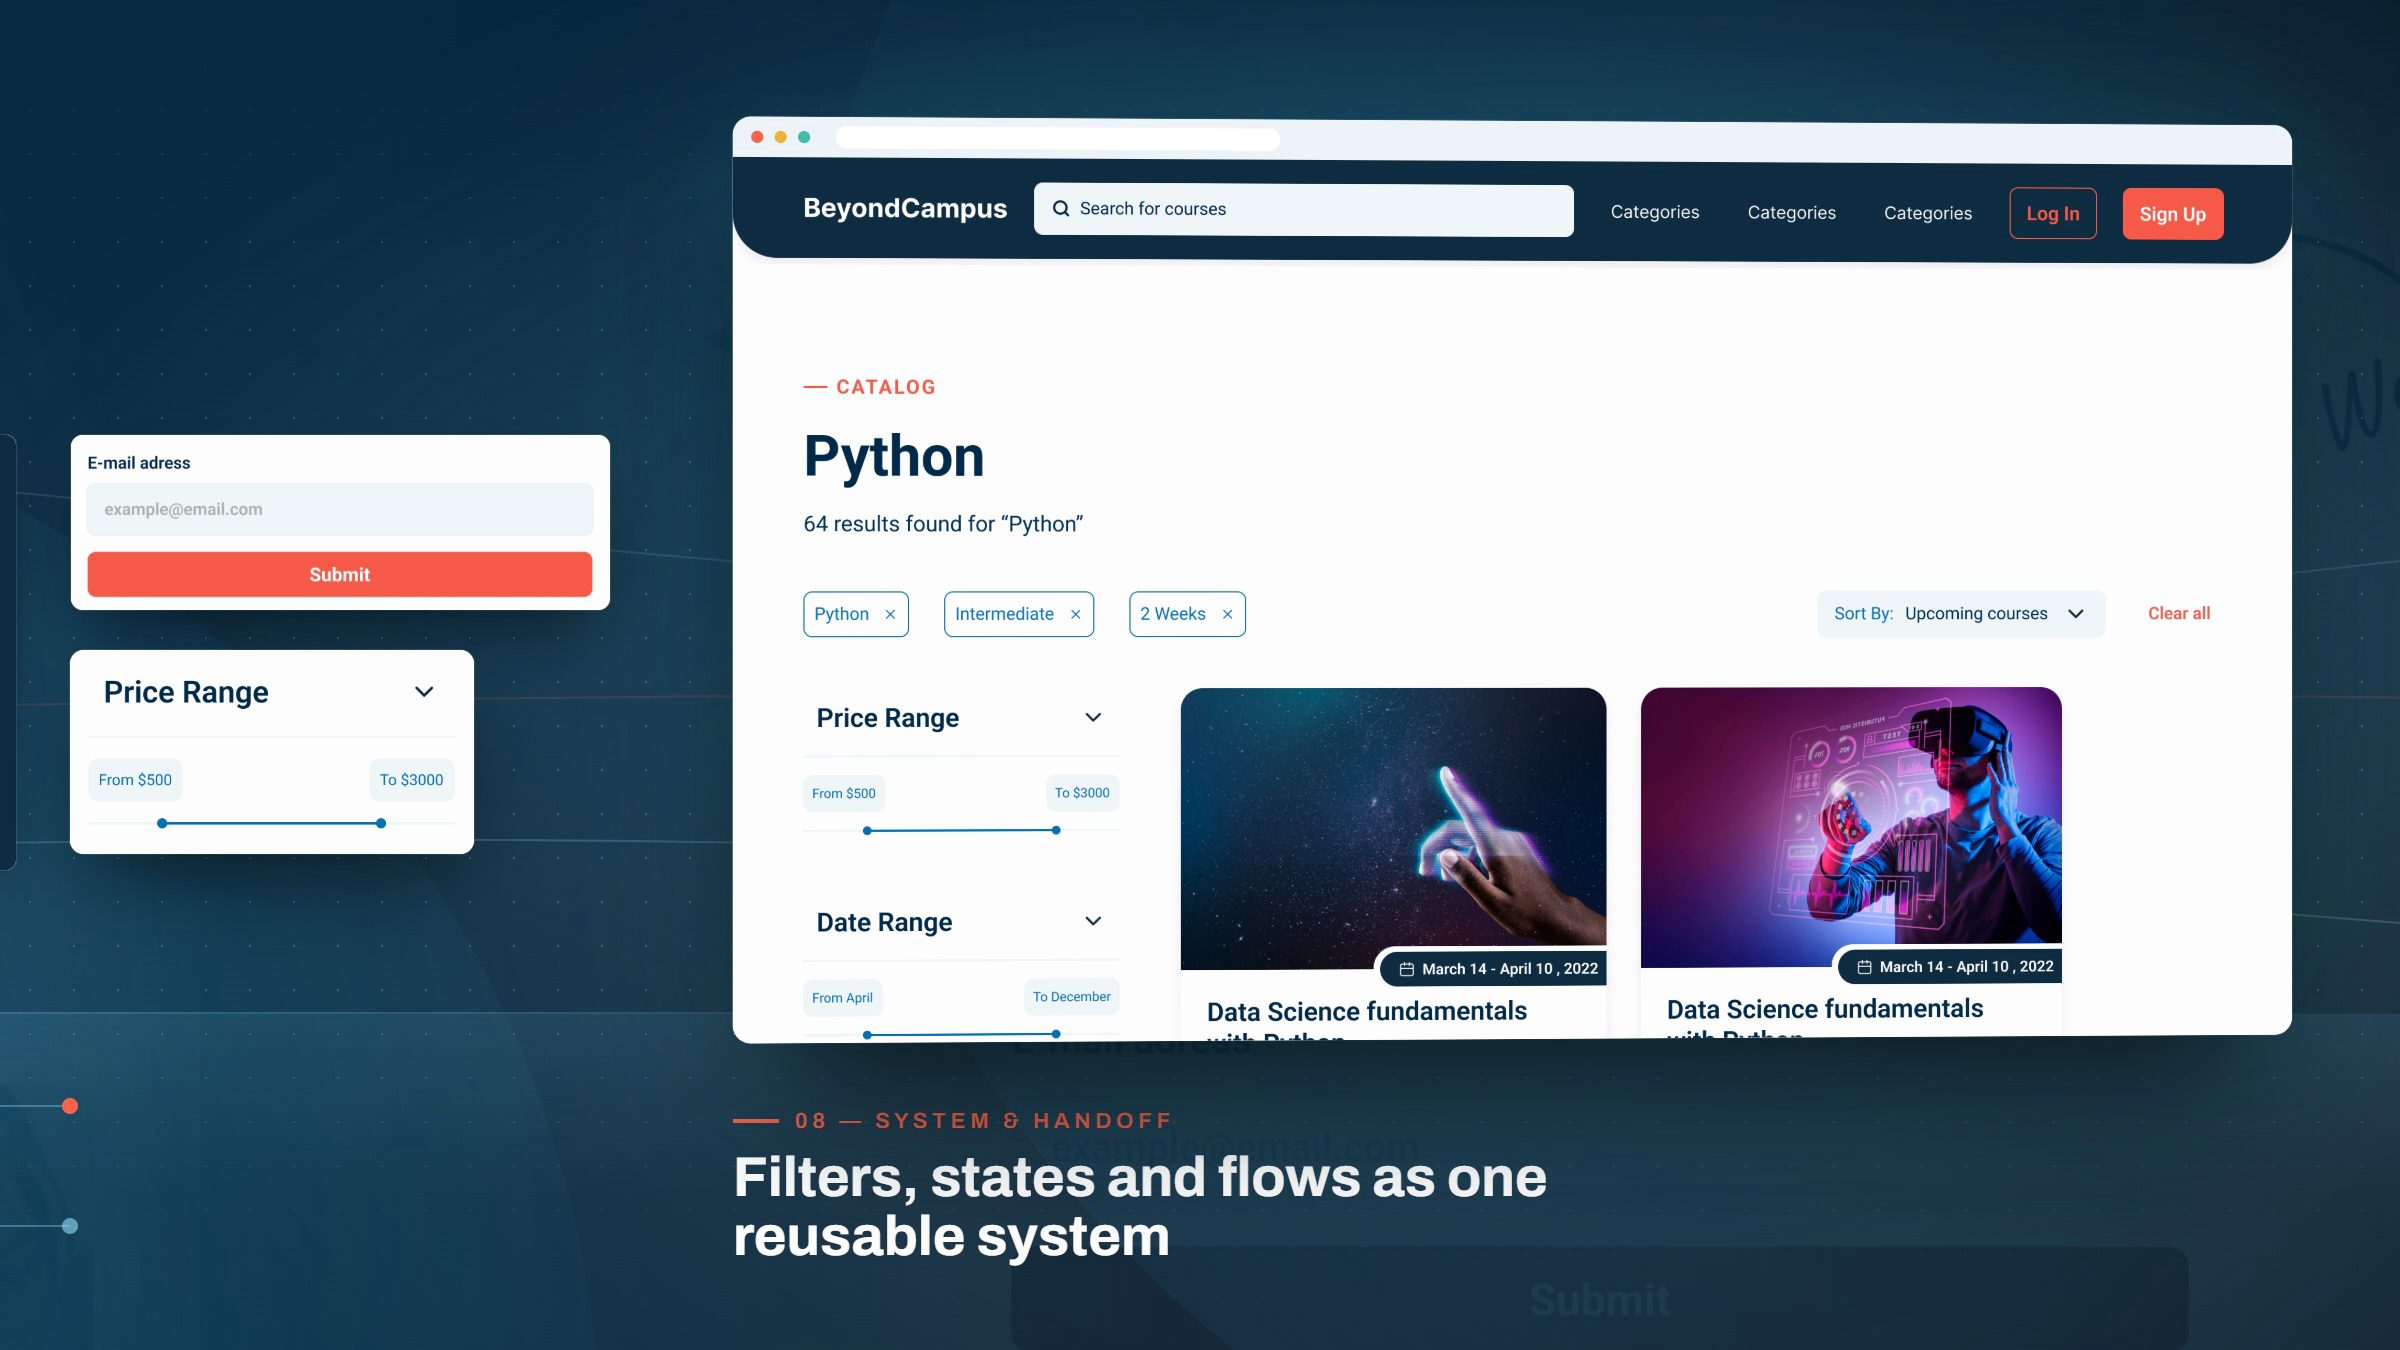The height and width of the screenshot is (1350, 2400).
Task: Click the Log In button
Action: pyautogui.click(x=2053, y=213)
